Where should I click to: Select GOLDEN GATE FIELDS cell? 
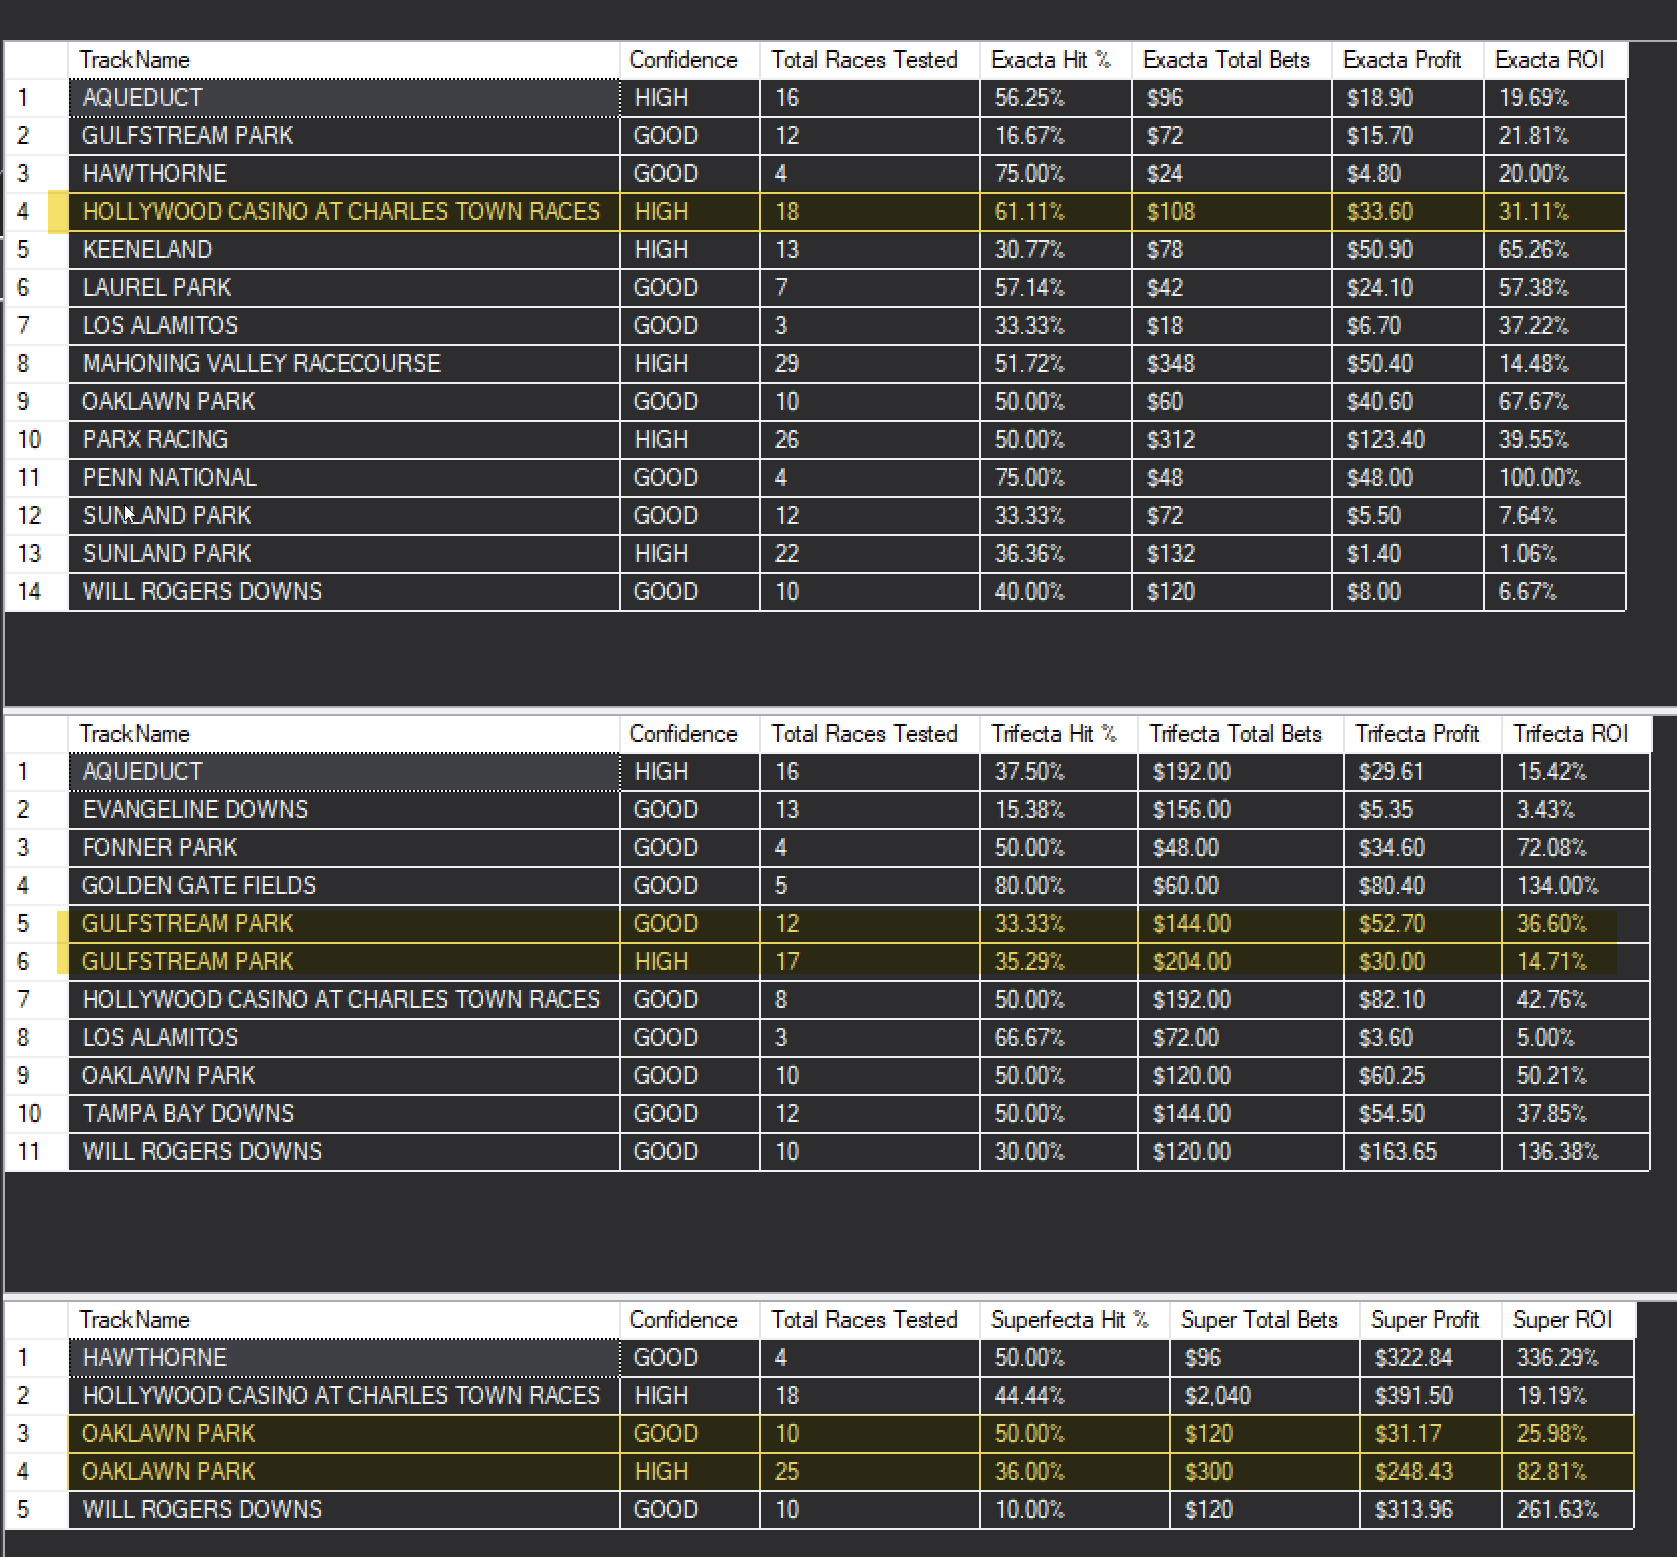344,886
